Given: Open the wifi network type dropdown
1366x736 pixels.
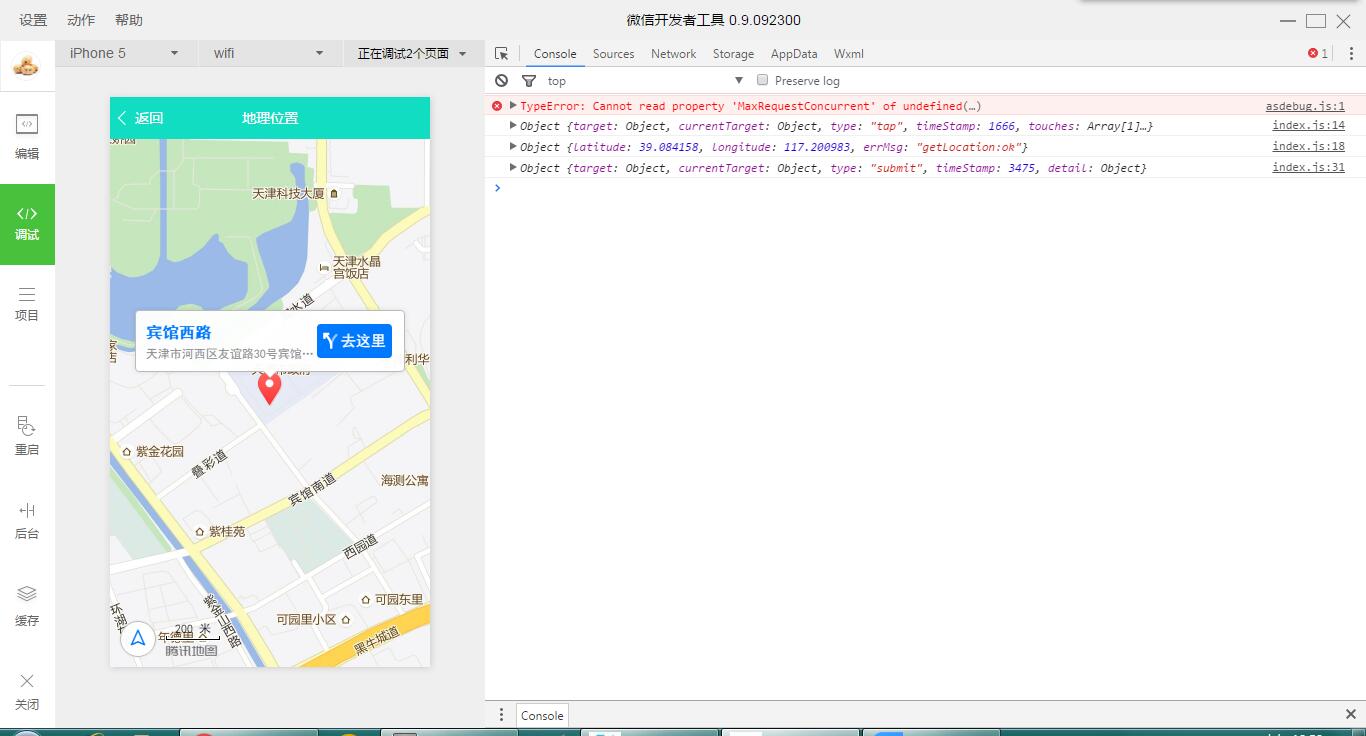Looking at the screenshot, I should (269, 54).
